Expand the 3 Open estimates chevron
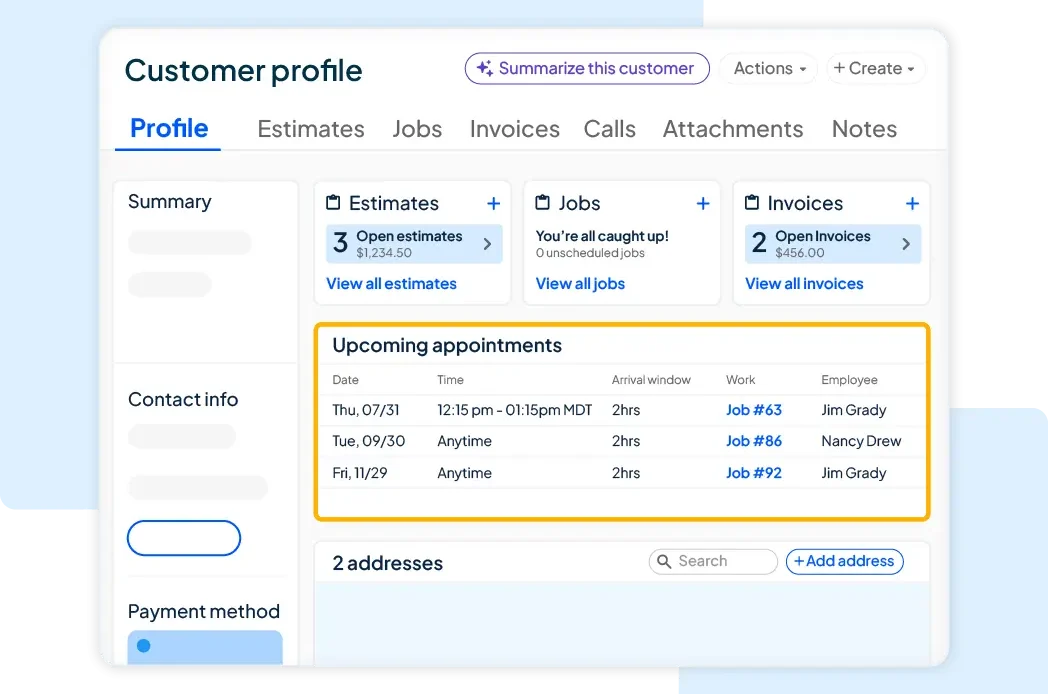The width and height of the screenshot is (1048, 694). (x=487, y=244)
